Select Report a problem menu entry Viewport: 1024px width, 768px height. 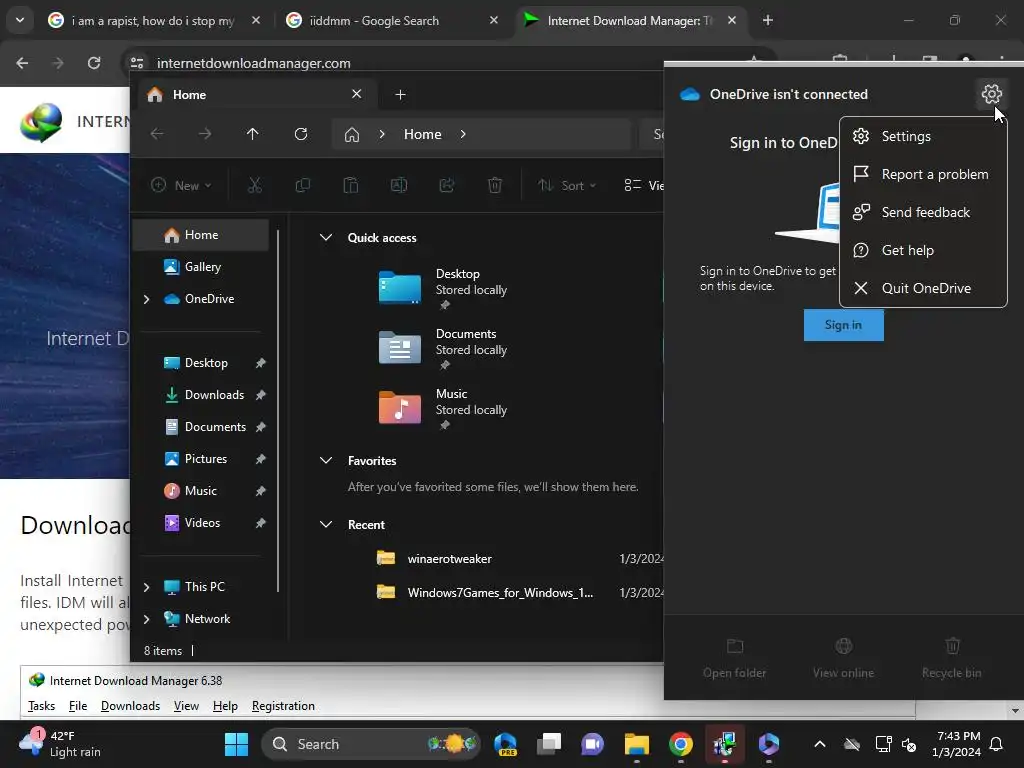click(x=923, y=174)
